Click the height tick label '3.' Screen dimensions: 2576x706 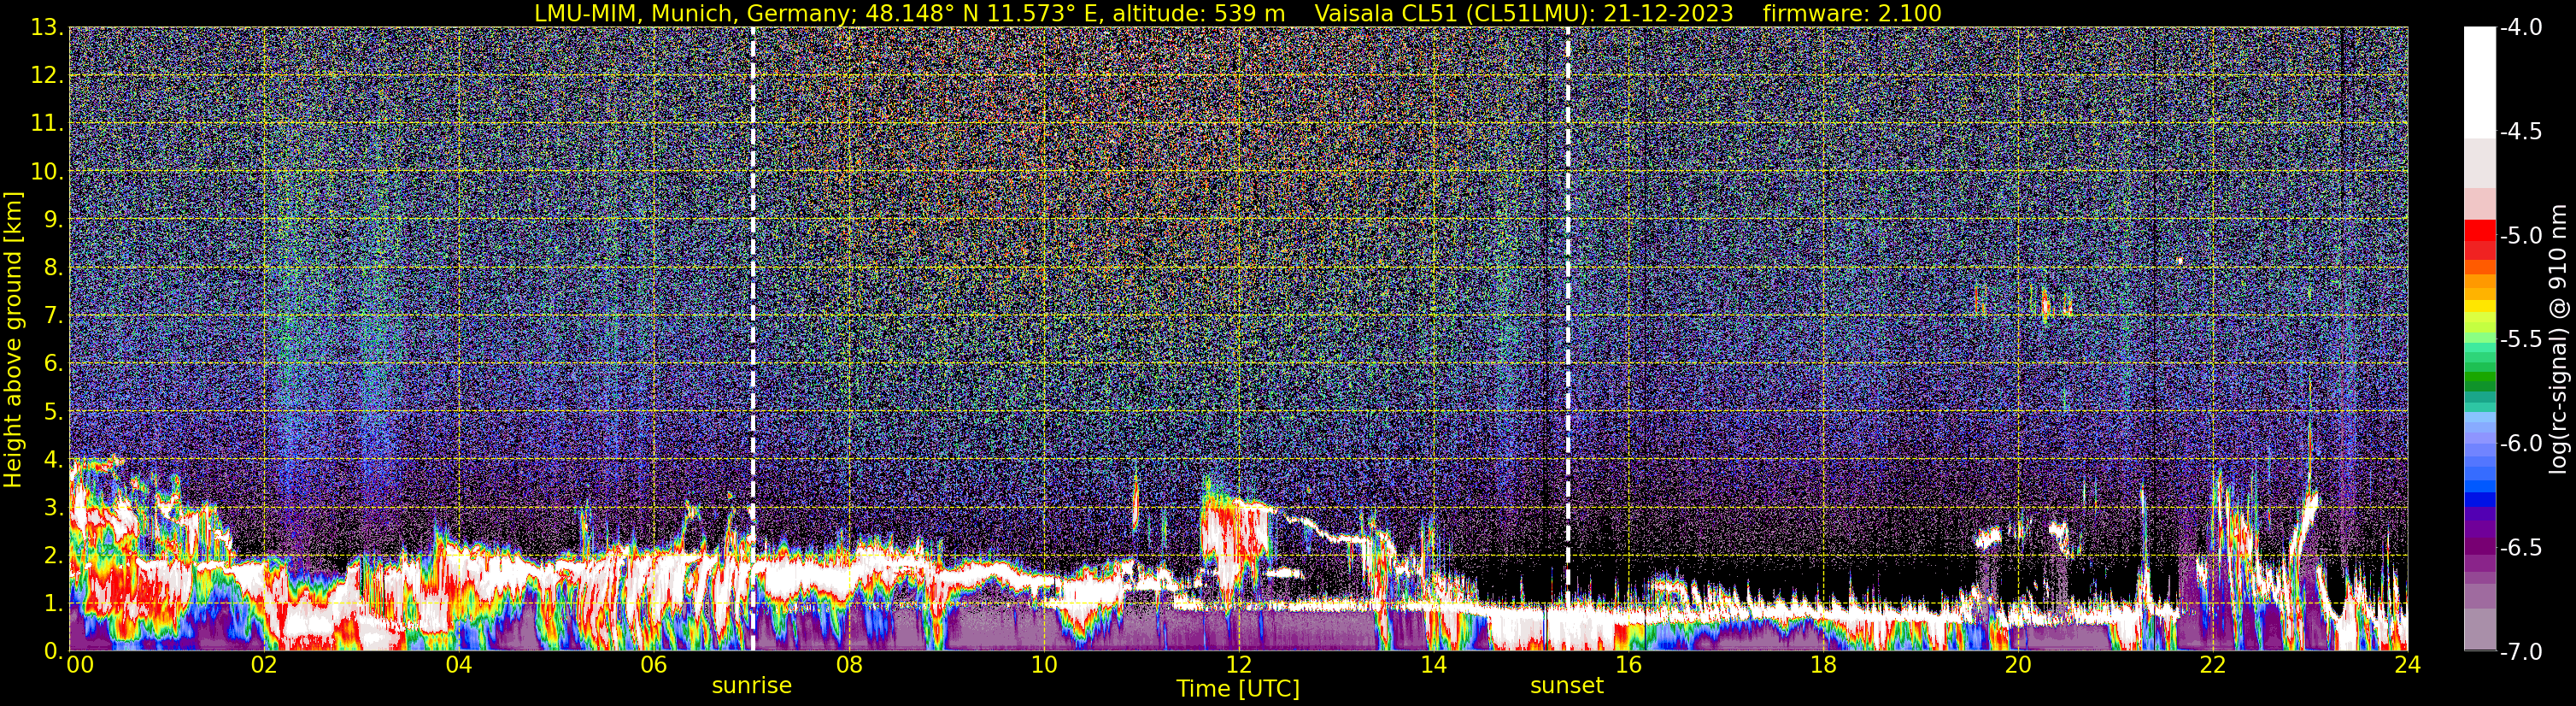[x=53, y=508]
